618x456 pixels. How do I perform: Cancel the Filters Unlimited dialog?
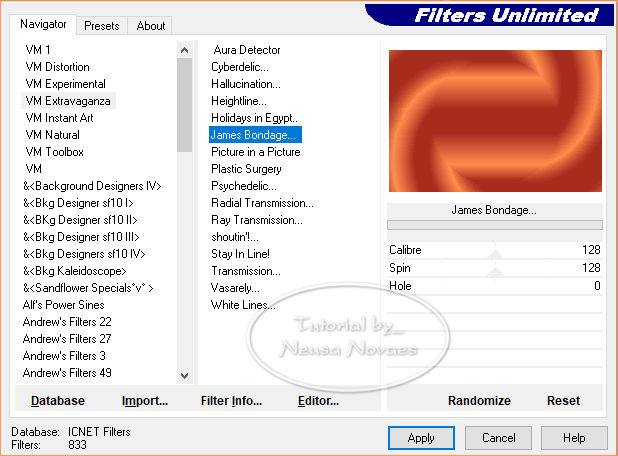[x=498, y=437]
